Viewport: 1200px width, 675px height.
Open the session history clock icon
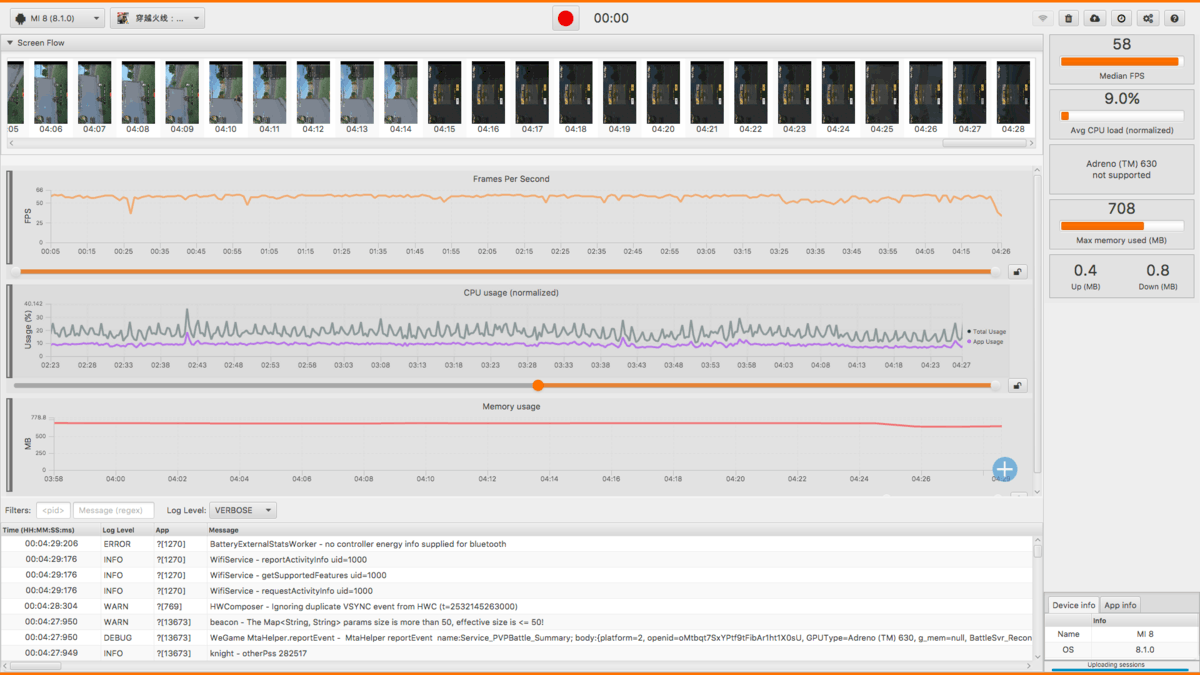1121,19
